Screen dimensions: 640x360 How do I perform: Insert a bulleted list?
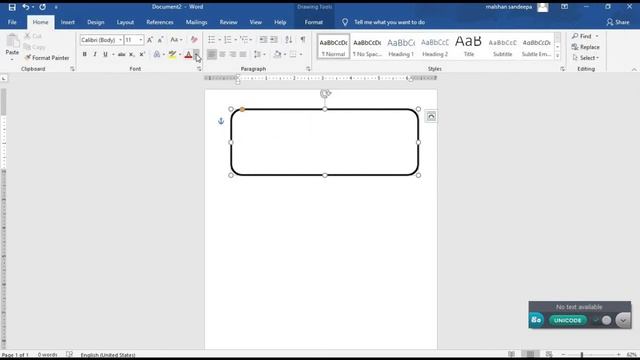click(211, 40)
